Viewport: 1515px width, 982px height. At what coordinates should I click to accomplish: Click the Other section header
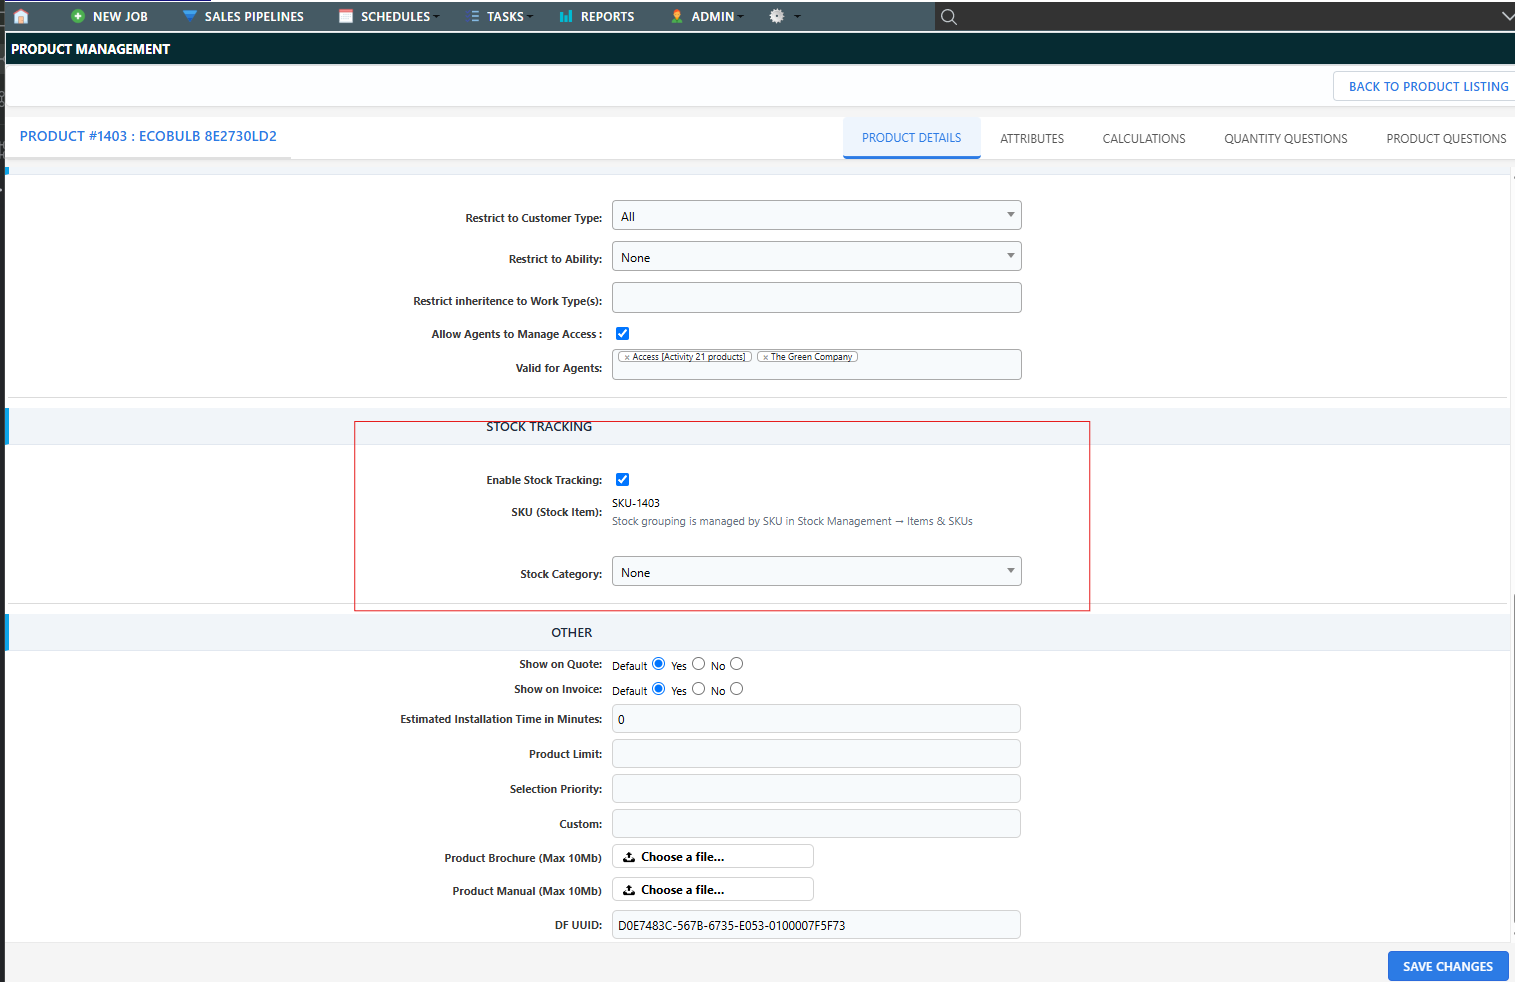pyautogui.click(x=571, y=633)
